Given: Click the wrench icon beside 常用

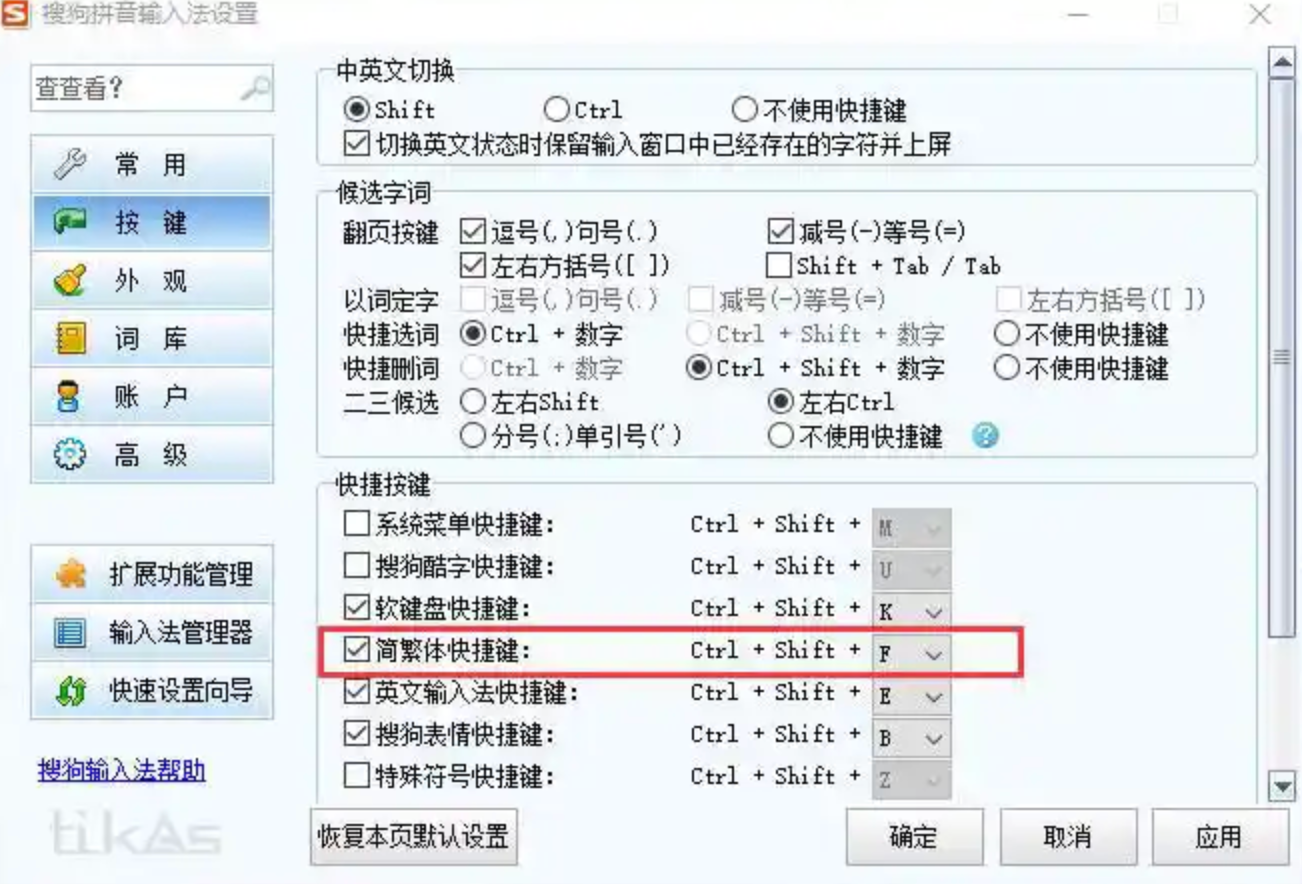Looking at the screenshot, I should tap(69, 165).
